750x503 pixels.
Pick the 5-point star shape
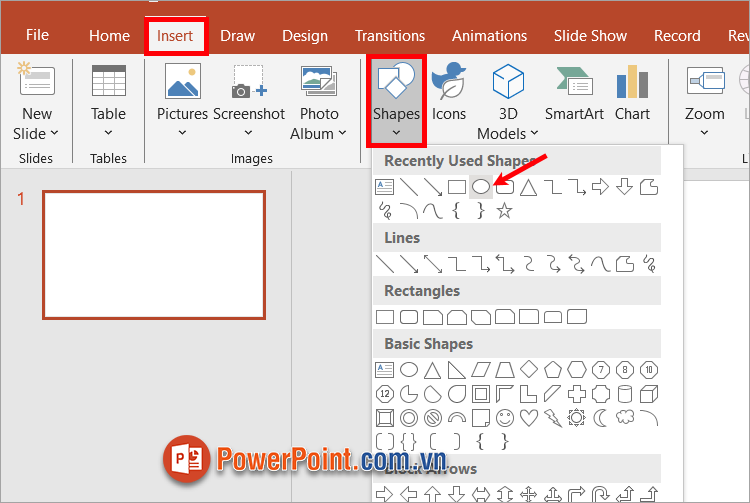coord(505,211)
